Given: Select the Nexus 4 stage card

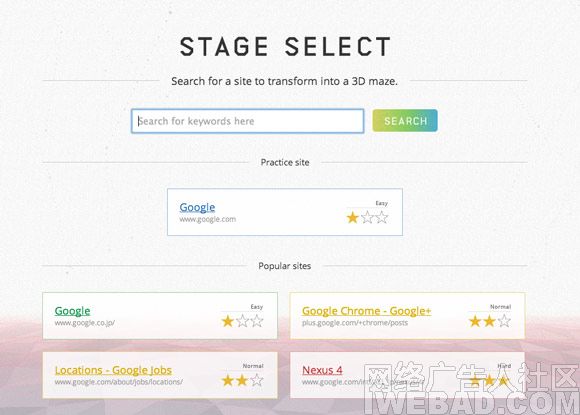Looking at the screenshot, I should point(407,375).
